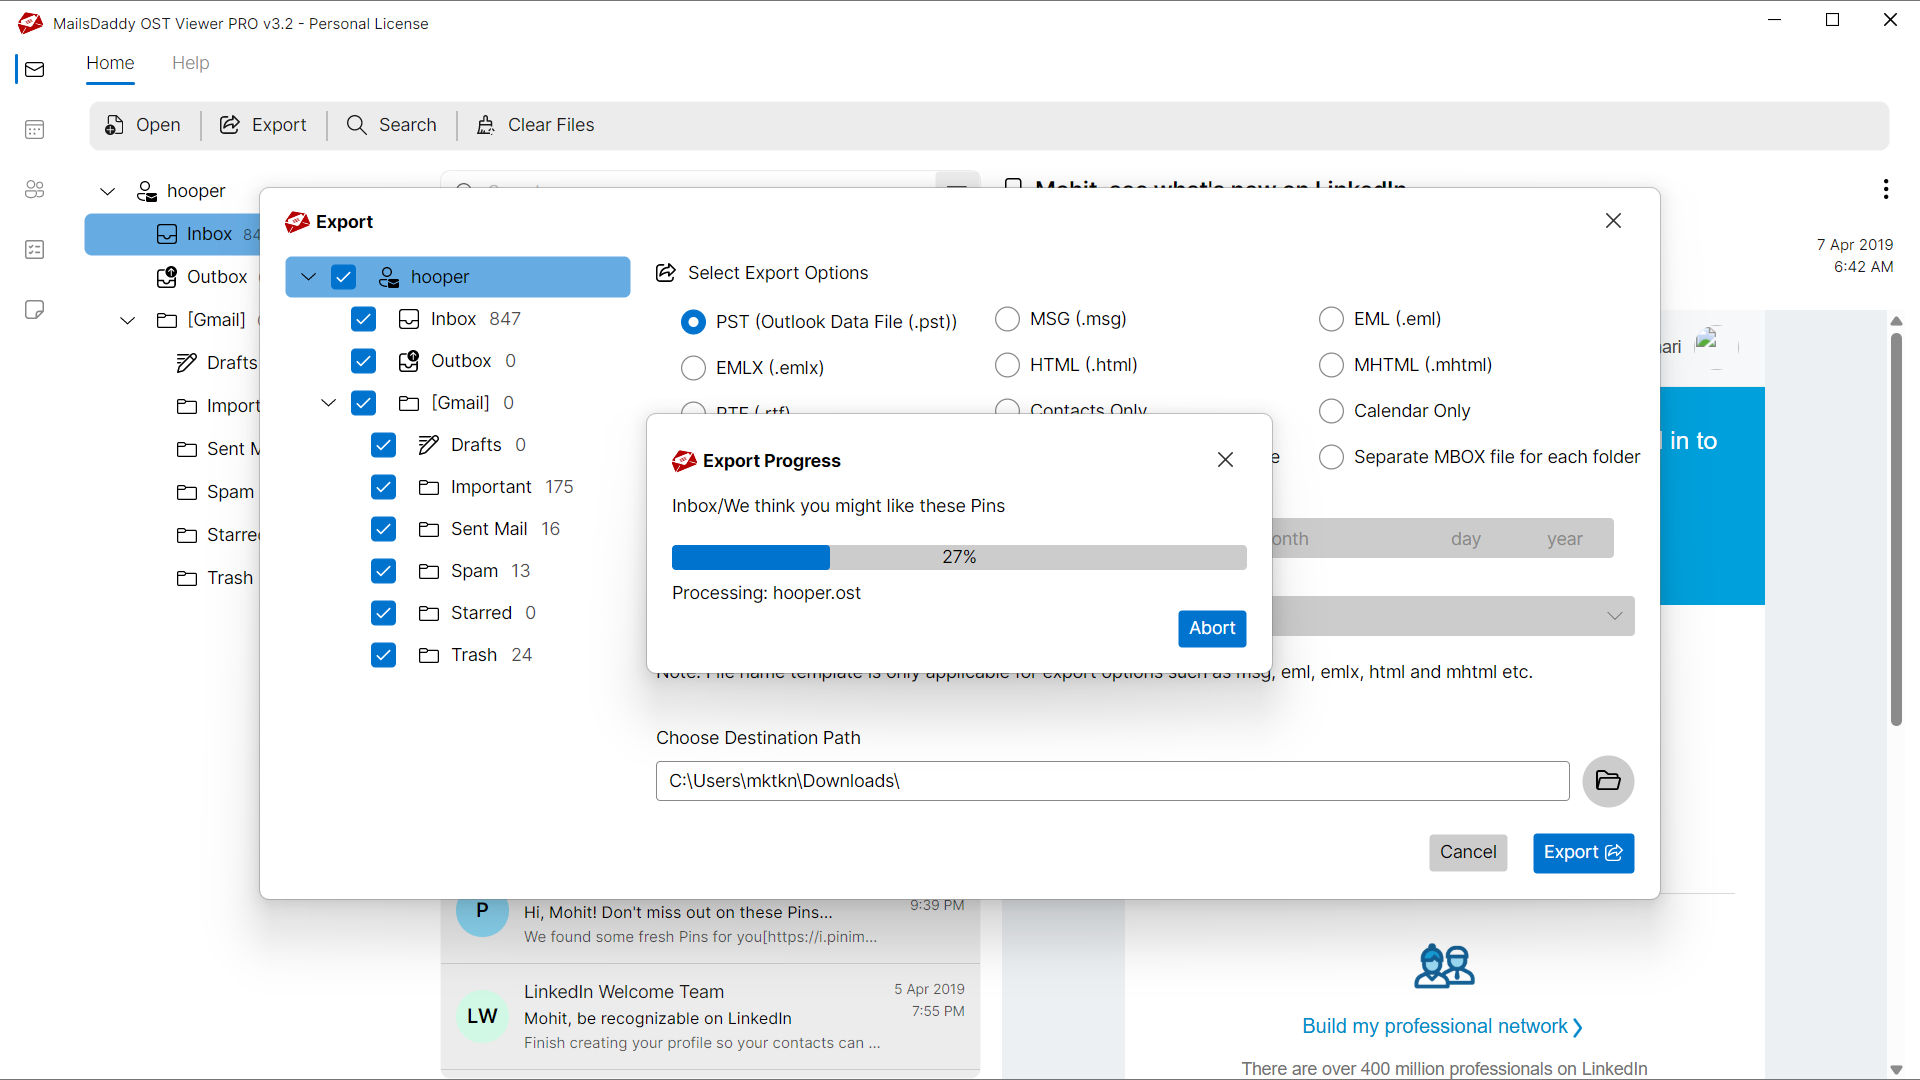Image resolution: width=1920 pixels, height=1080 pixels.
Task: Select the HTML (.html) export option
Action: coord(1007,365)
